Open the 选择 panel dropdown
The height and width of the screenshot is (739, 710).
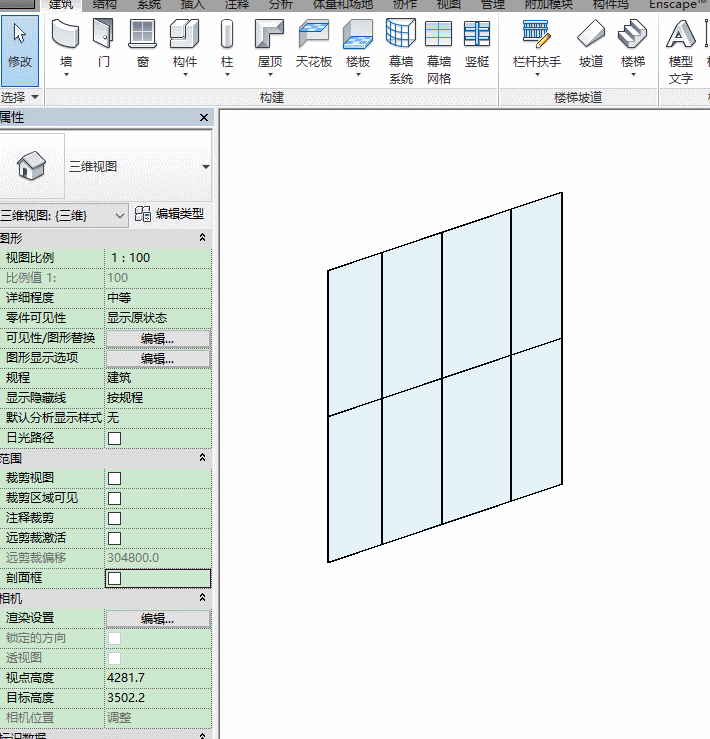pos(34,98)
